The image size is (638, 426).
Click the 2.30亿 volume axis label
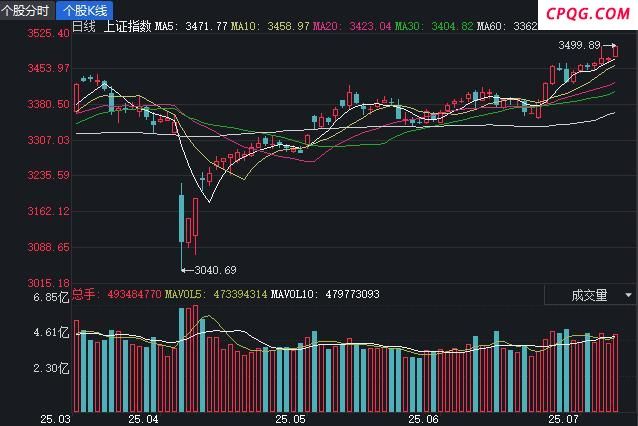pyautogui.click(x=51, y=369)
